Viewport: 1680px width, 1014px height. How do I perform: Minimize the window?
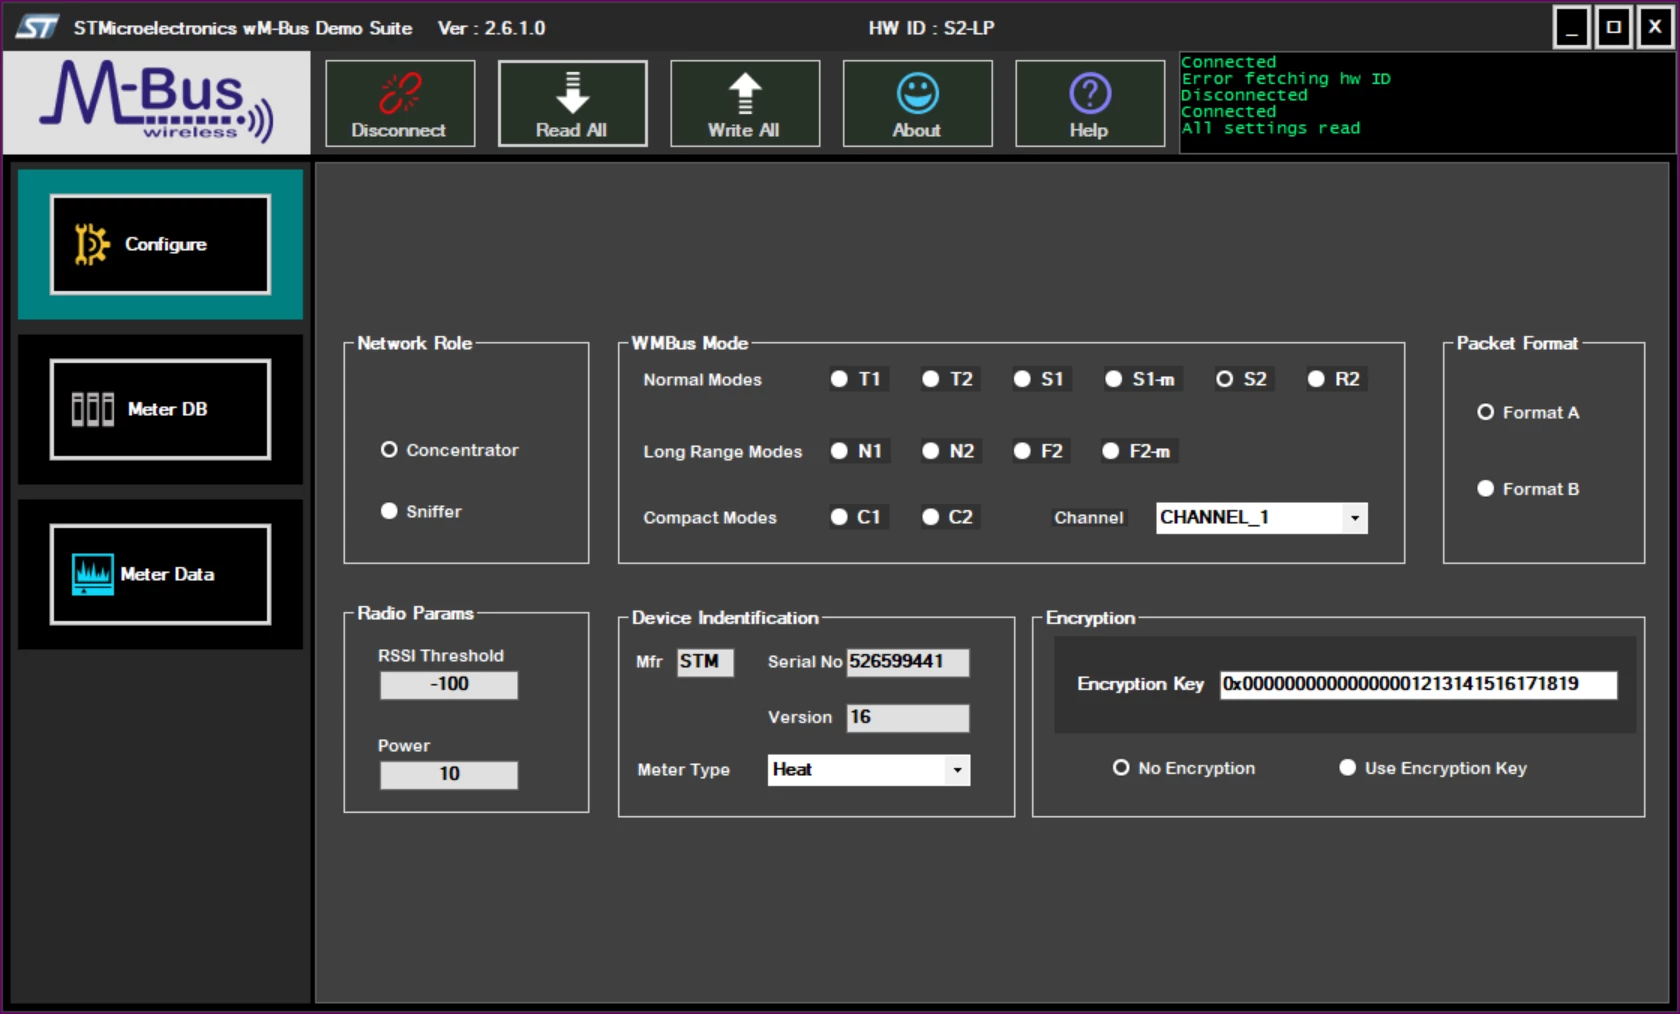coord(1572,27)
